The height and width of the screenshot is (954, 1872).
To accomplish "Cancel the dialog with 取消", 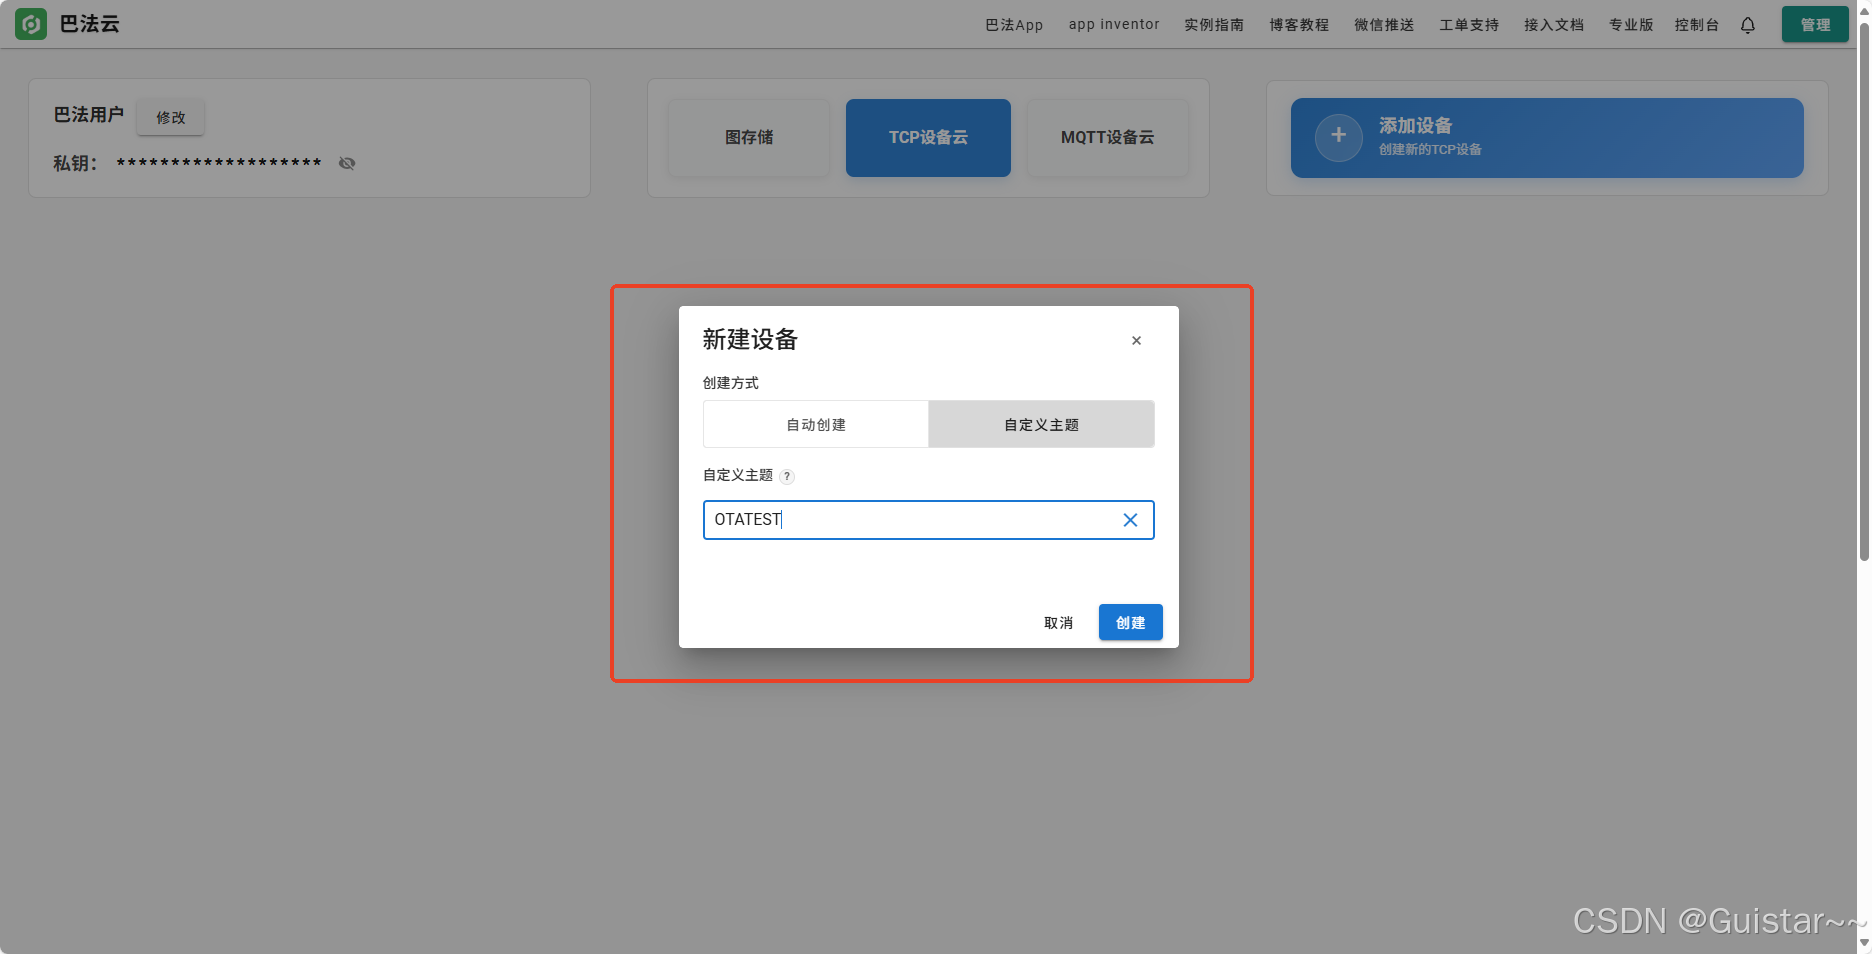I will 1057,621.
